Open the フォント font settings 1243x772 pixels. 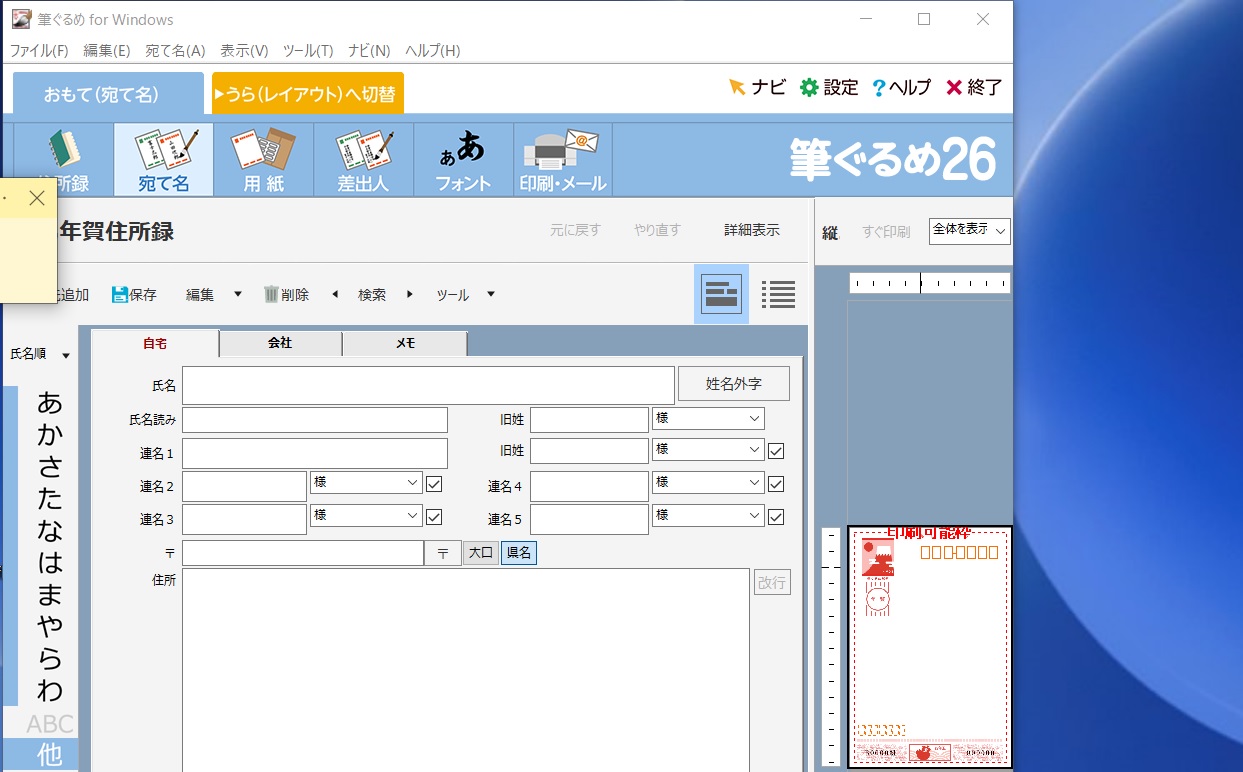(x=463, y=160)
